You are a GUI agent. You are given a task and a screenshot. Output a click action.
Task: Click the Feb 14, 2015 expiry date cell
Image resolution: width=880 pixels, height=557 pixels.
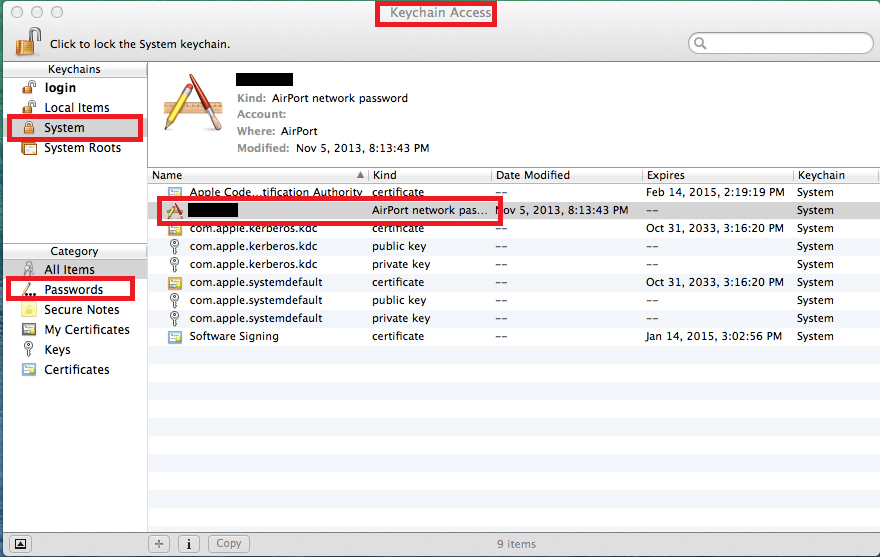pyautogui.click(x=715, y=192)
